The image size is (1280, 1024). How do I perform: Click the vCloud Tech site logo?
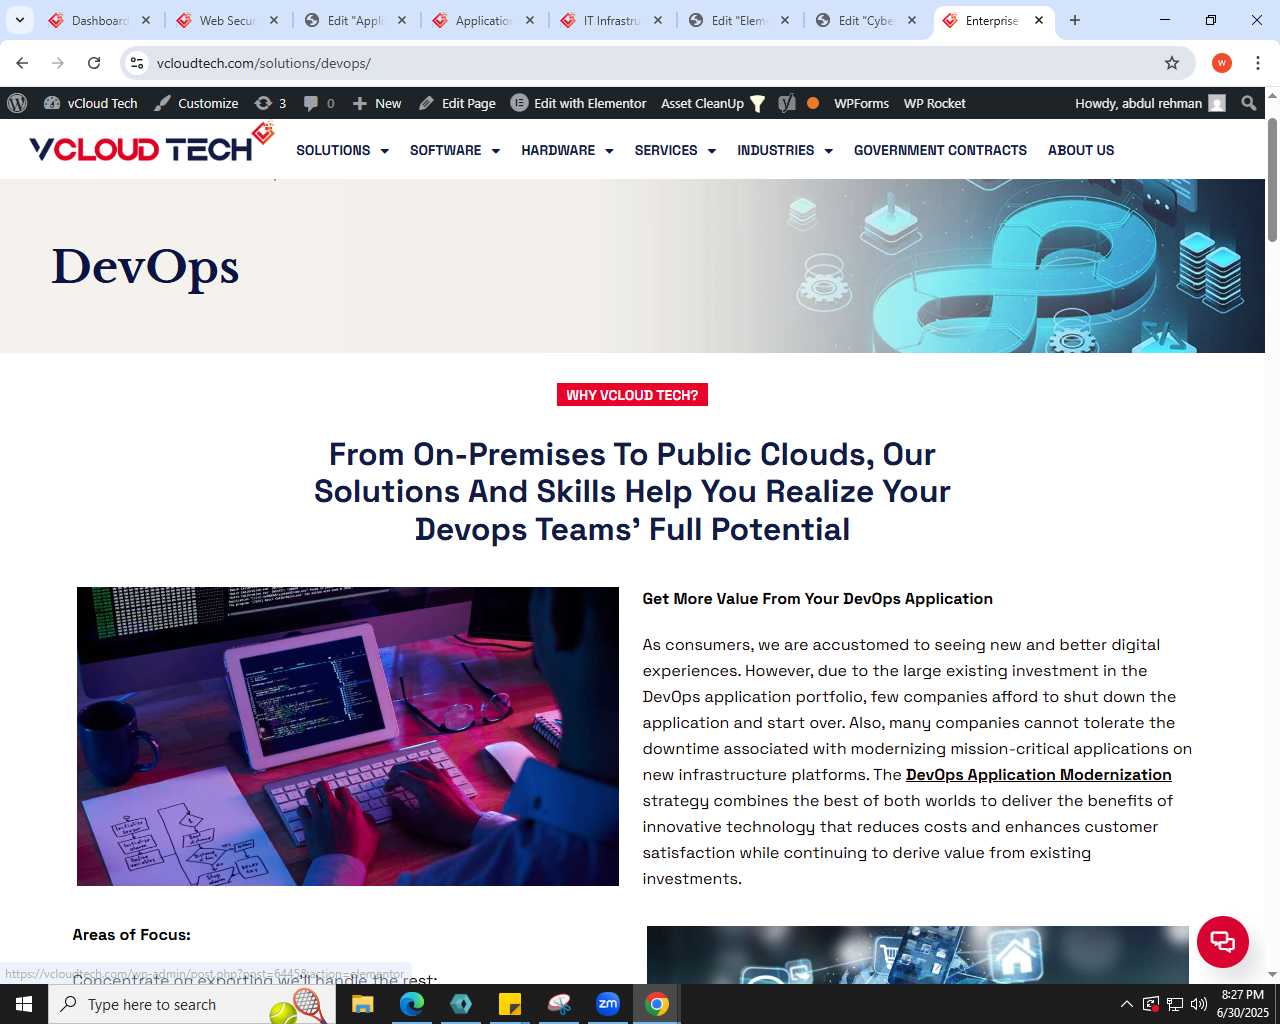tap(151, 145)
